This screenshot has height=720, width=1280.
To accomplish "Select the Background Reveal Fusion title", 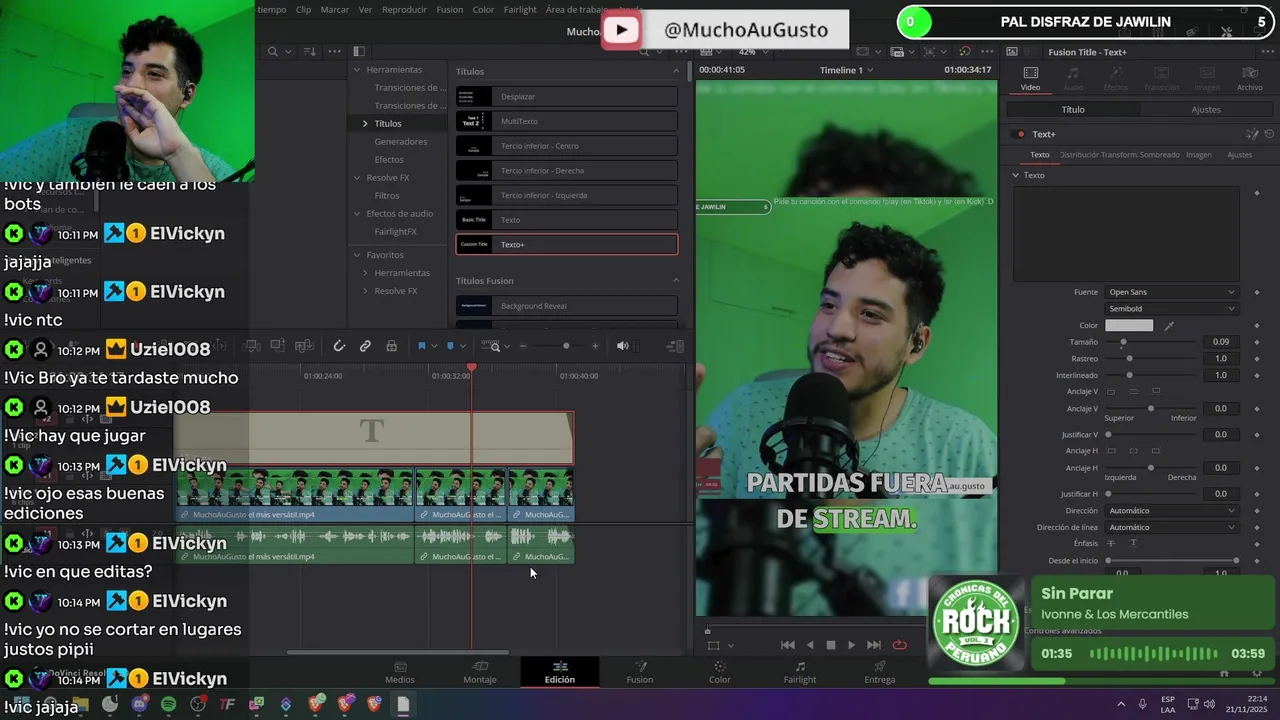I will click(567, 306).
